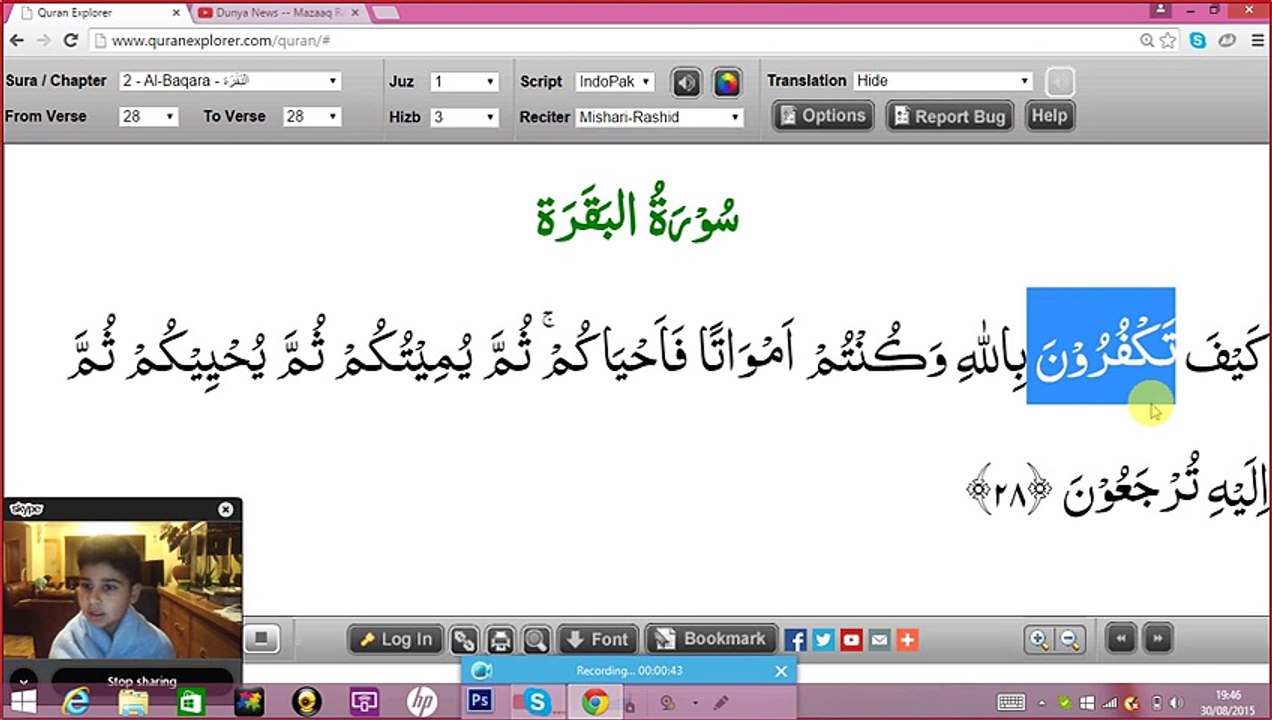
Task: Share via email envelope icon
Action: coord(880,640)
